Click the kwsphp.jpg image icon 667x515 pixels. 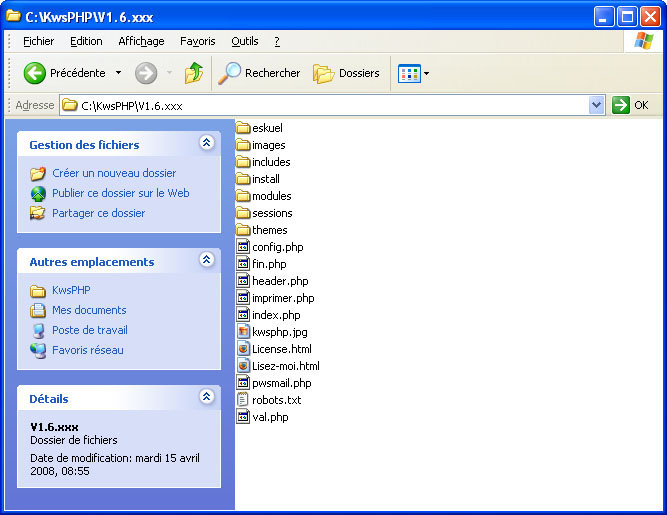[x=243, y=332]
